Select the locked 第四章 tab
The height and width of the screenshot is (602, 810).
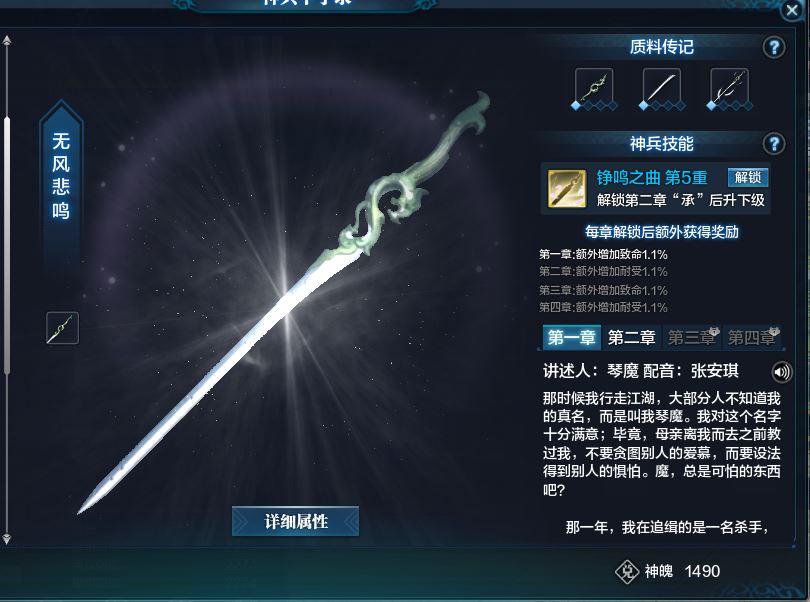click(752, 337)
